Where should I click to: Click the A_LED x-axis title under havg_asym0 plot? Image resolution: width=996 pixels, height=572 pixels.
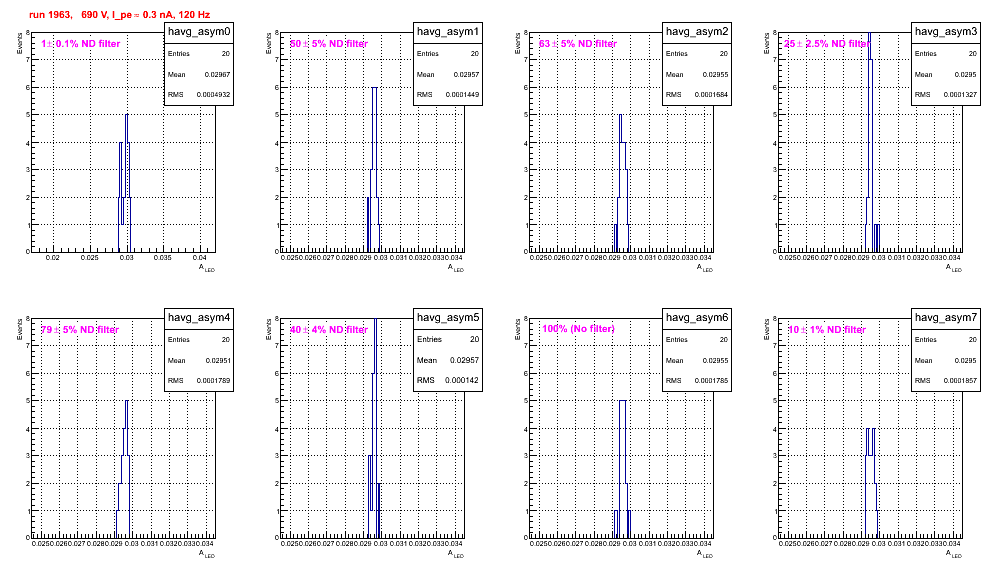click(207, 268)
